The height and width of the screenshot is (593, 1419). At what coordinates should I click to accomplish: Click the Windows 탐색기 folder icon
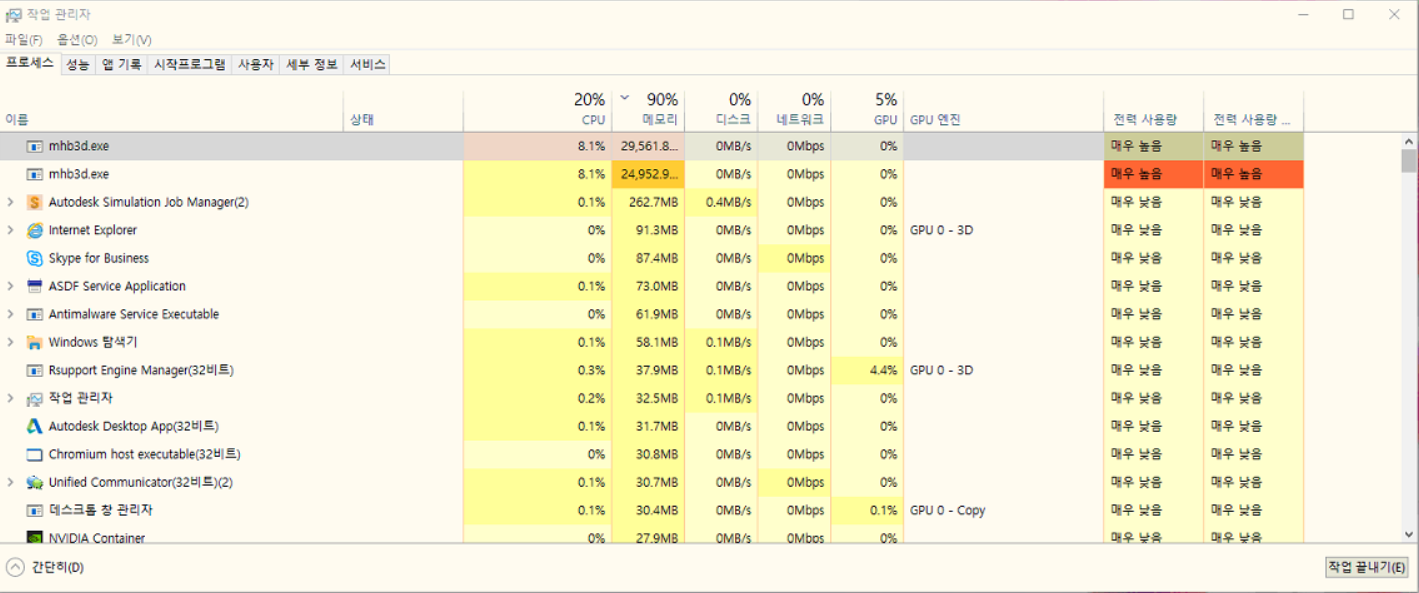[x=35, y=342]
